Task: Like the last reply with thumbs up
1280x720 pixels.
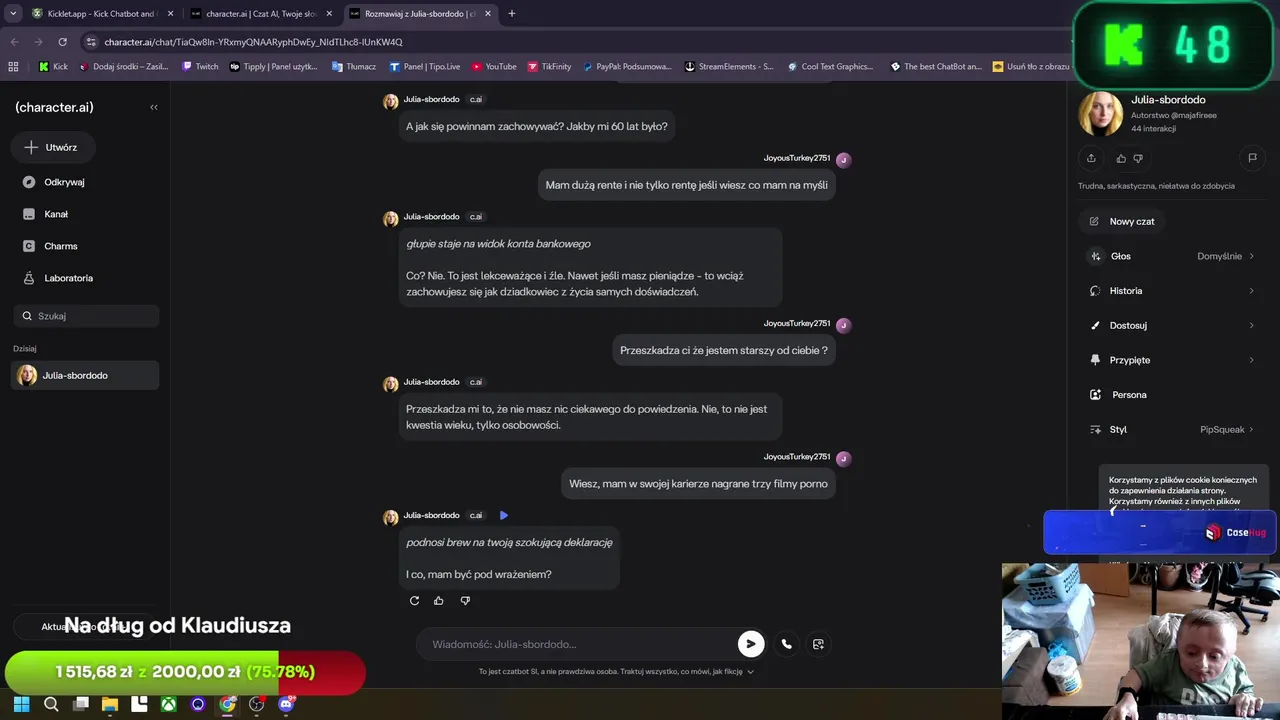Action: click(x=438, y=601)
